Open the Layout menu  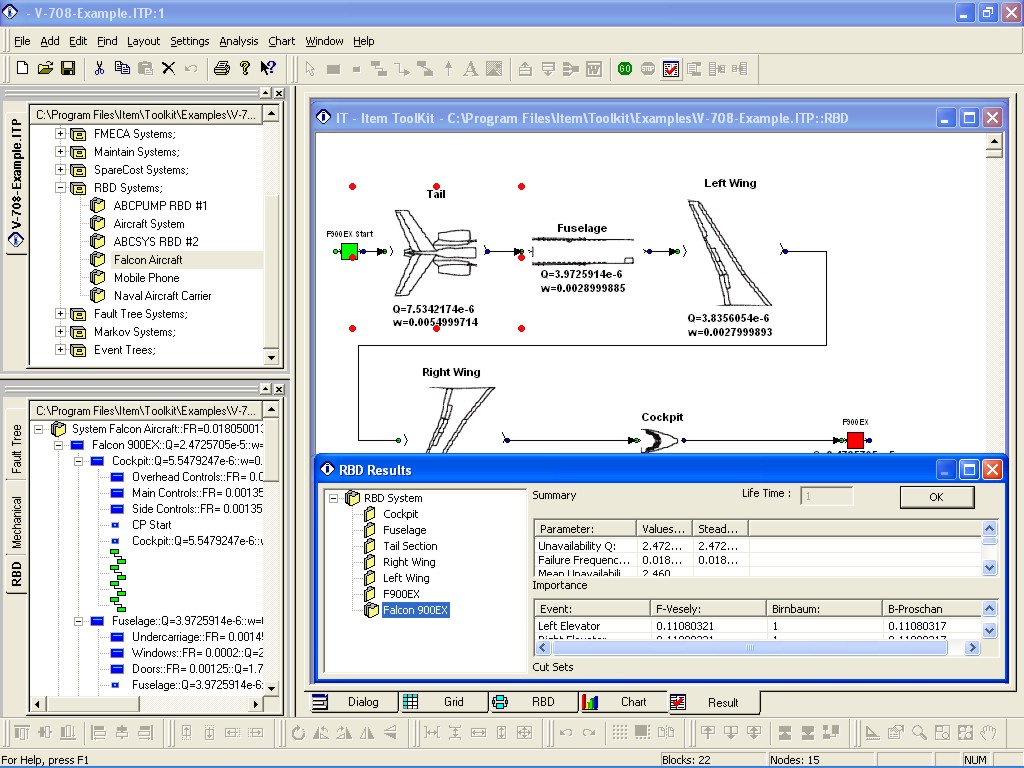(x=143, y=41)
